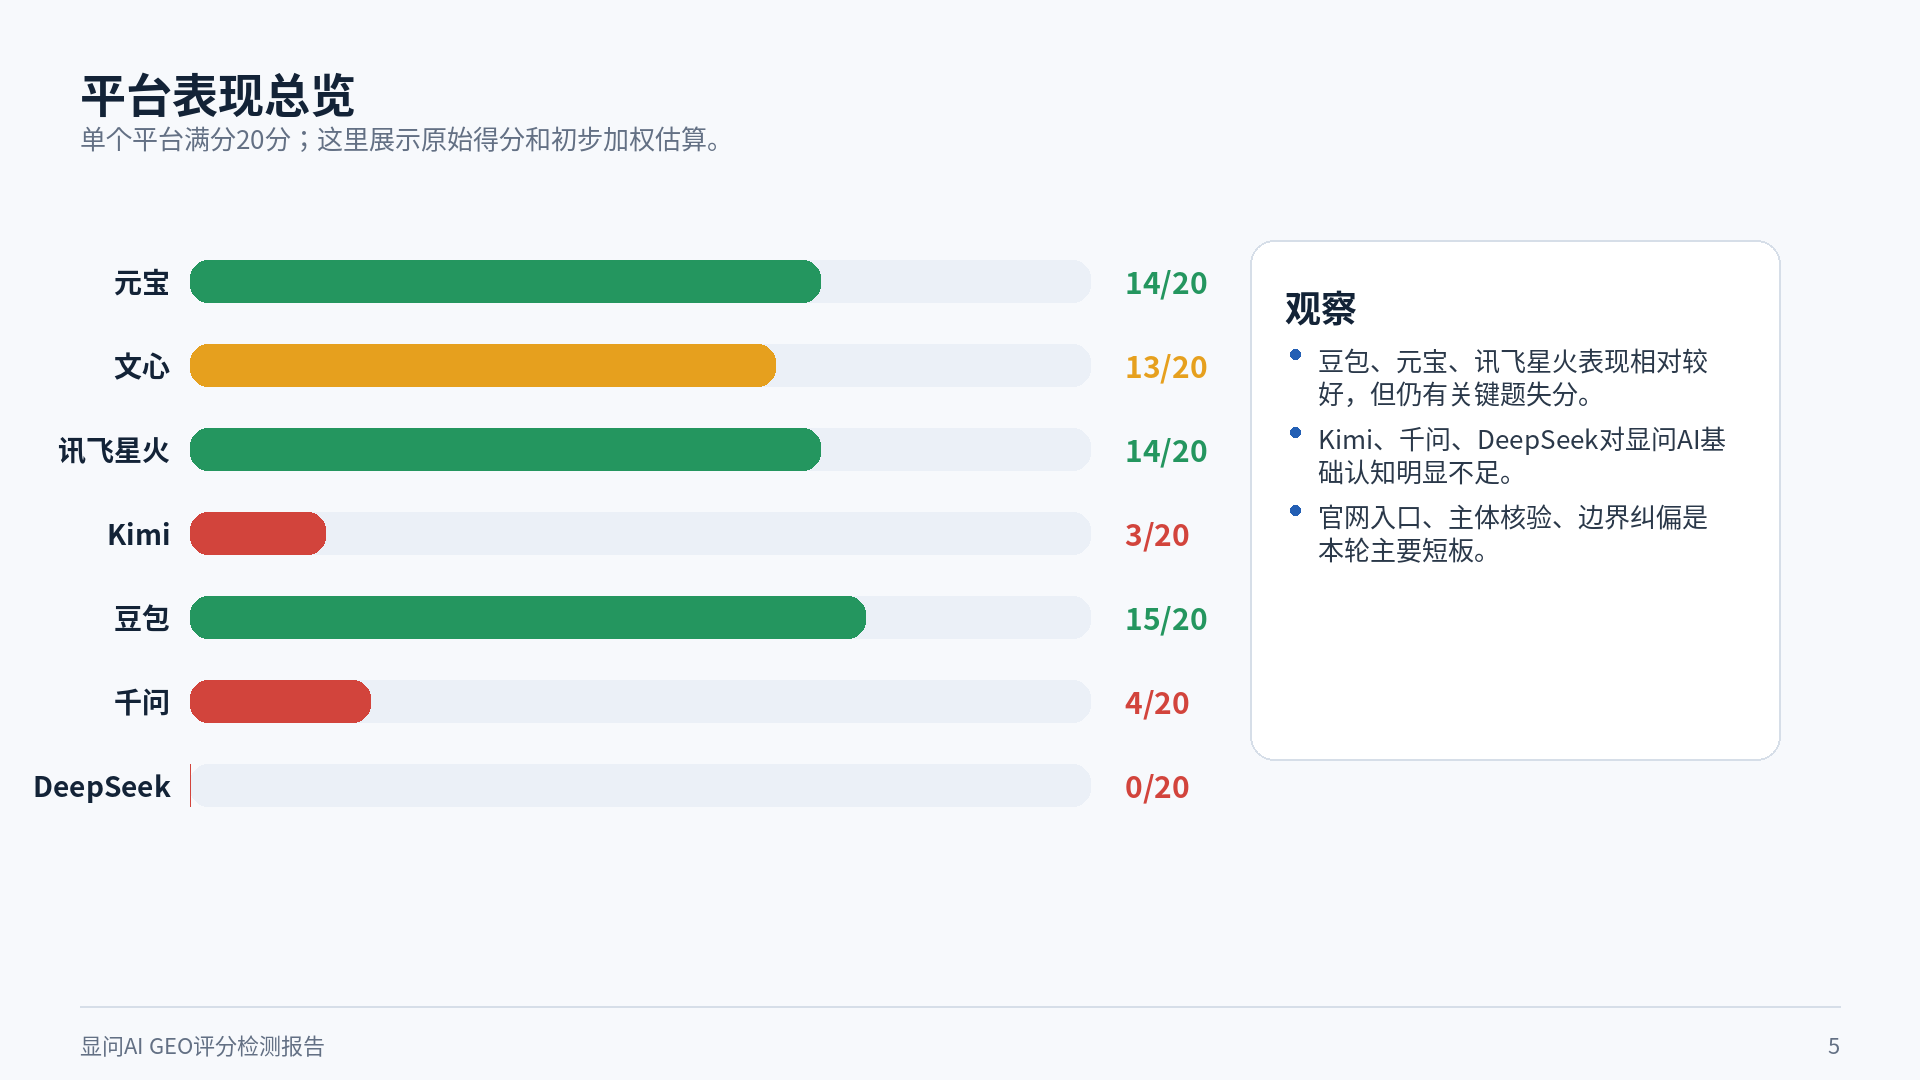
Task: Click the 15/20 score value
Action: pos(1166,619)
